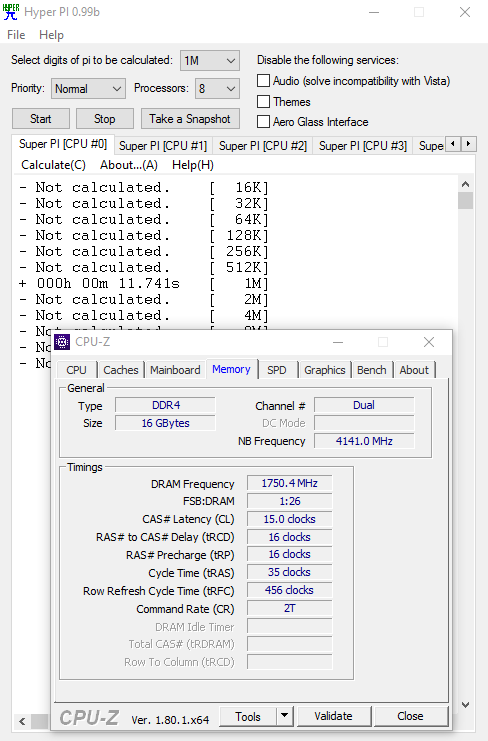Click the Hyper PI application icon
This screenshot has height=741, width=488.
[x=11, y=12]
